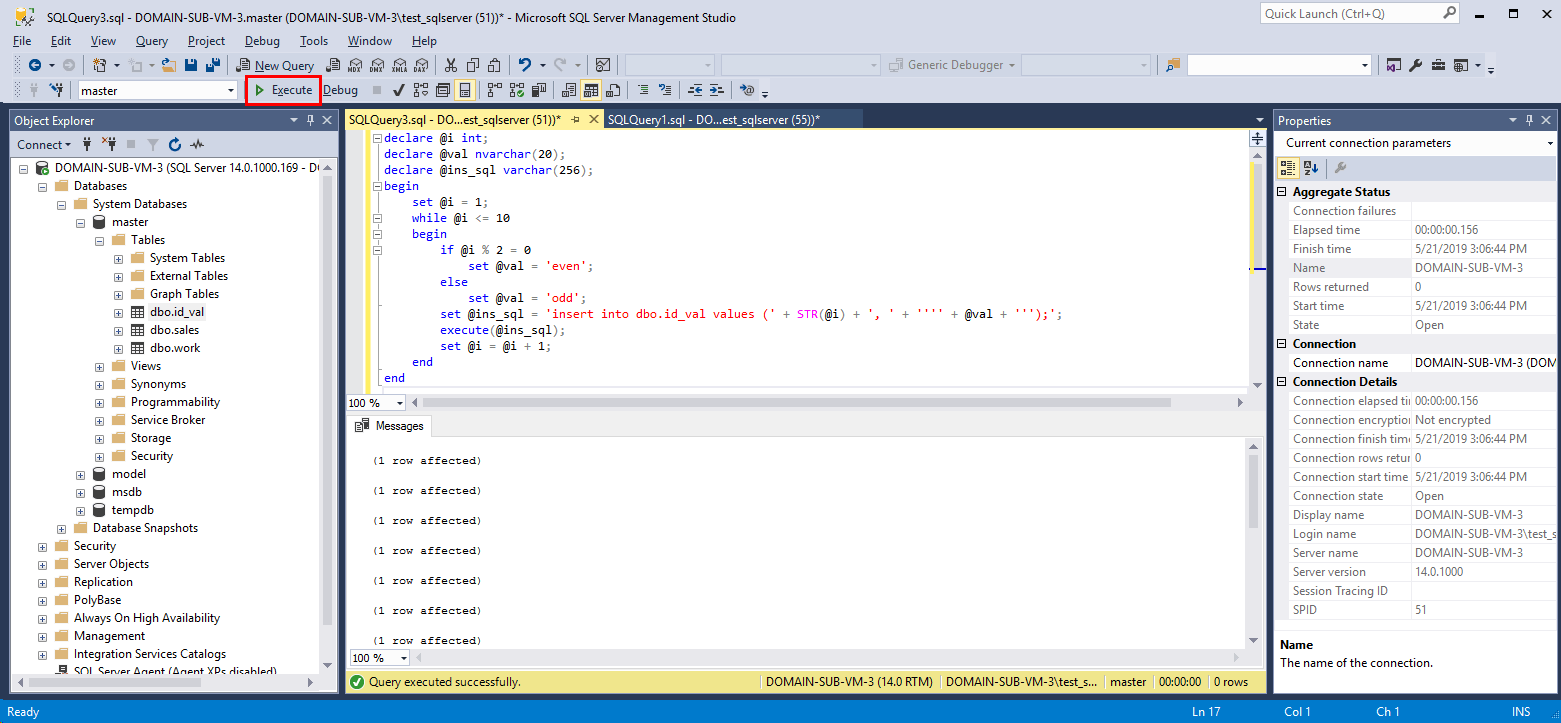
Task: Collapse the Databases node
Action: click(42, 186)
